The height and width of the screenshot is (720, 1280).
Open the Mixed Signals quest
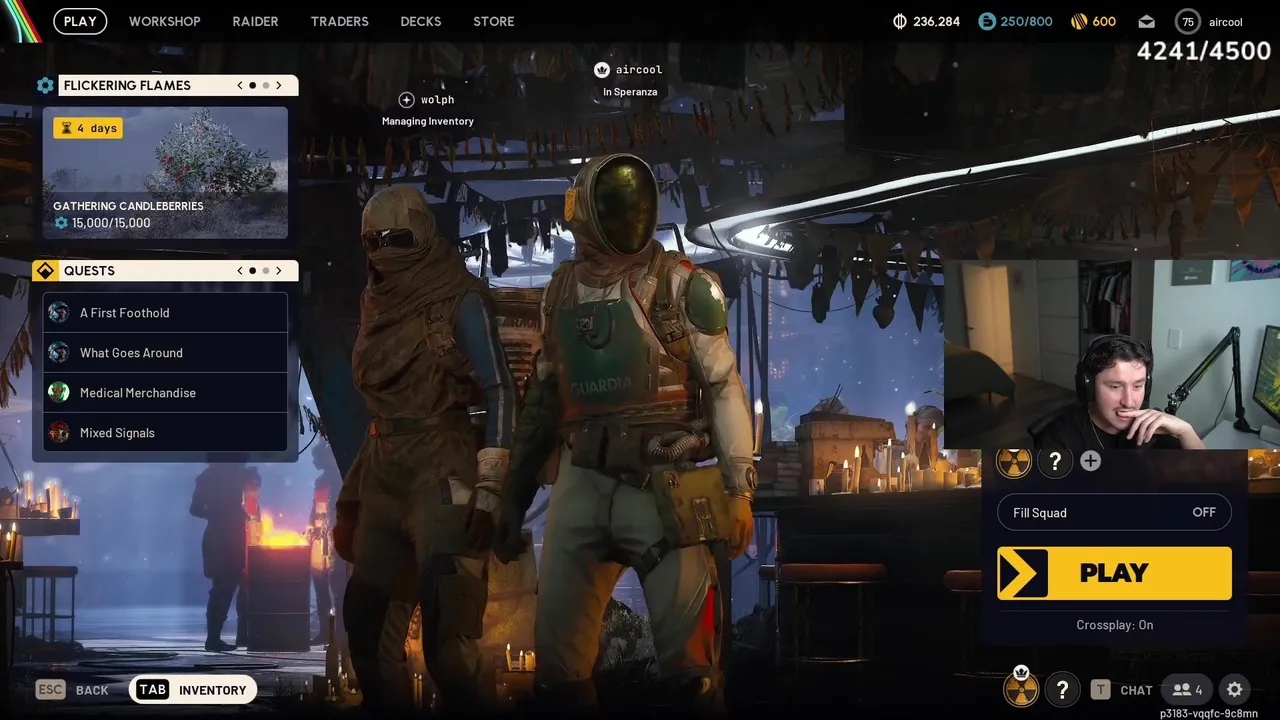165,433
